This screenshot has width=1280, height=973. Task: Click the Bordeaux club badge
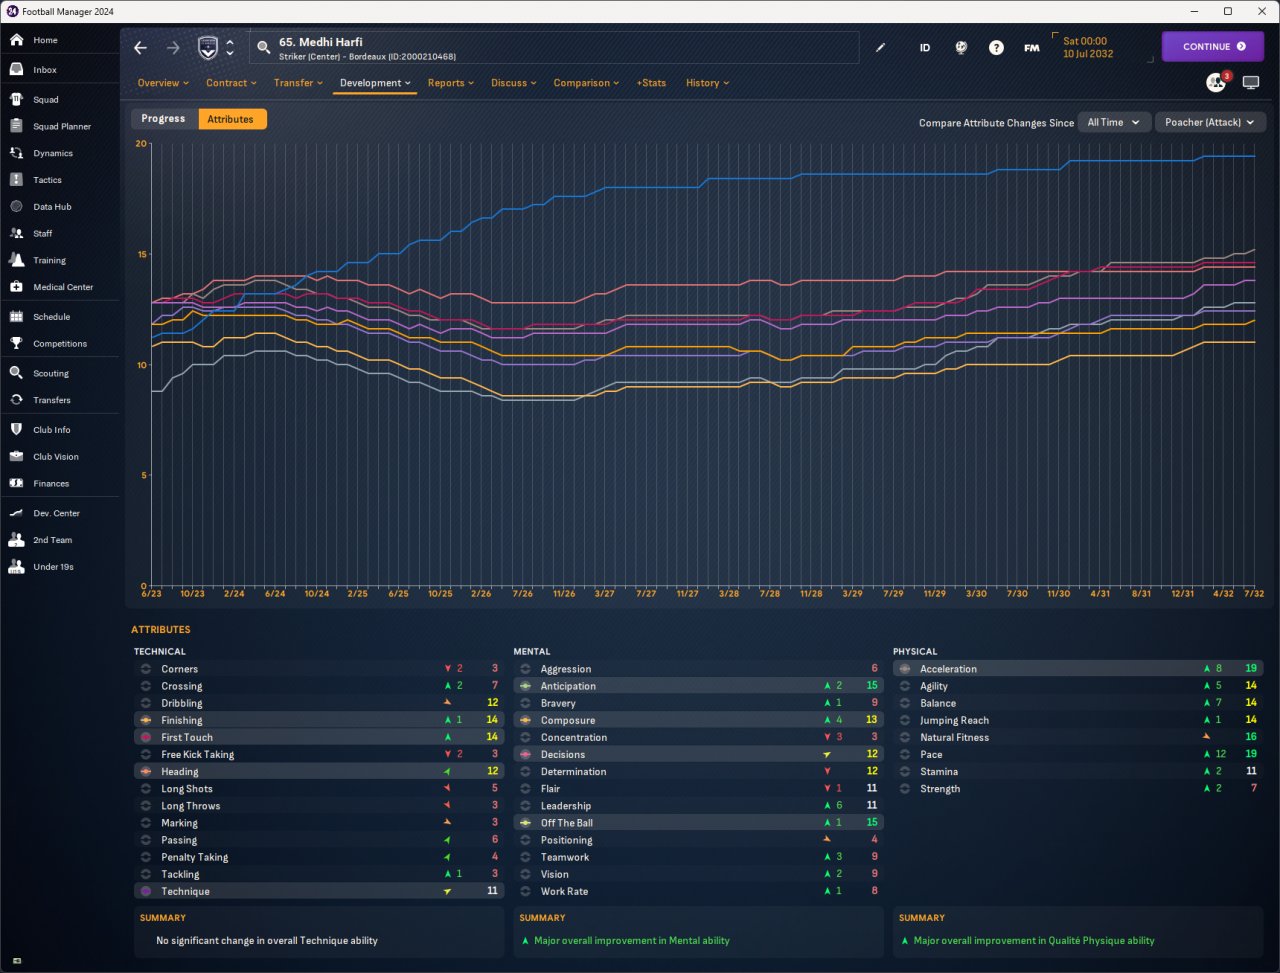207,48
